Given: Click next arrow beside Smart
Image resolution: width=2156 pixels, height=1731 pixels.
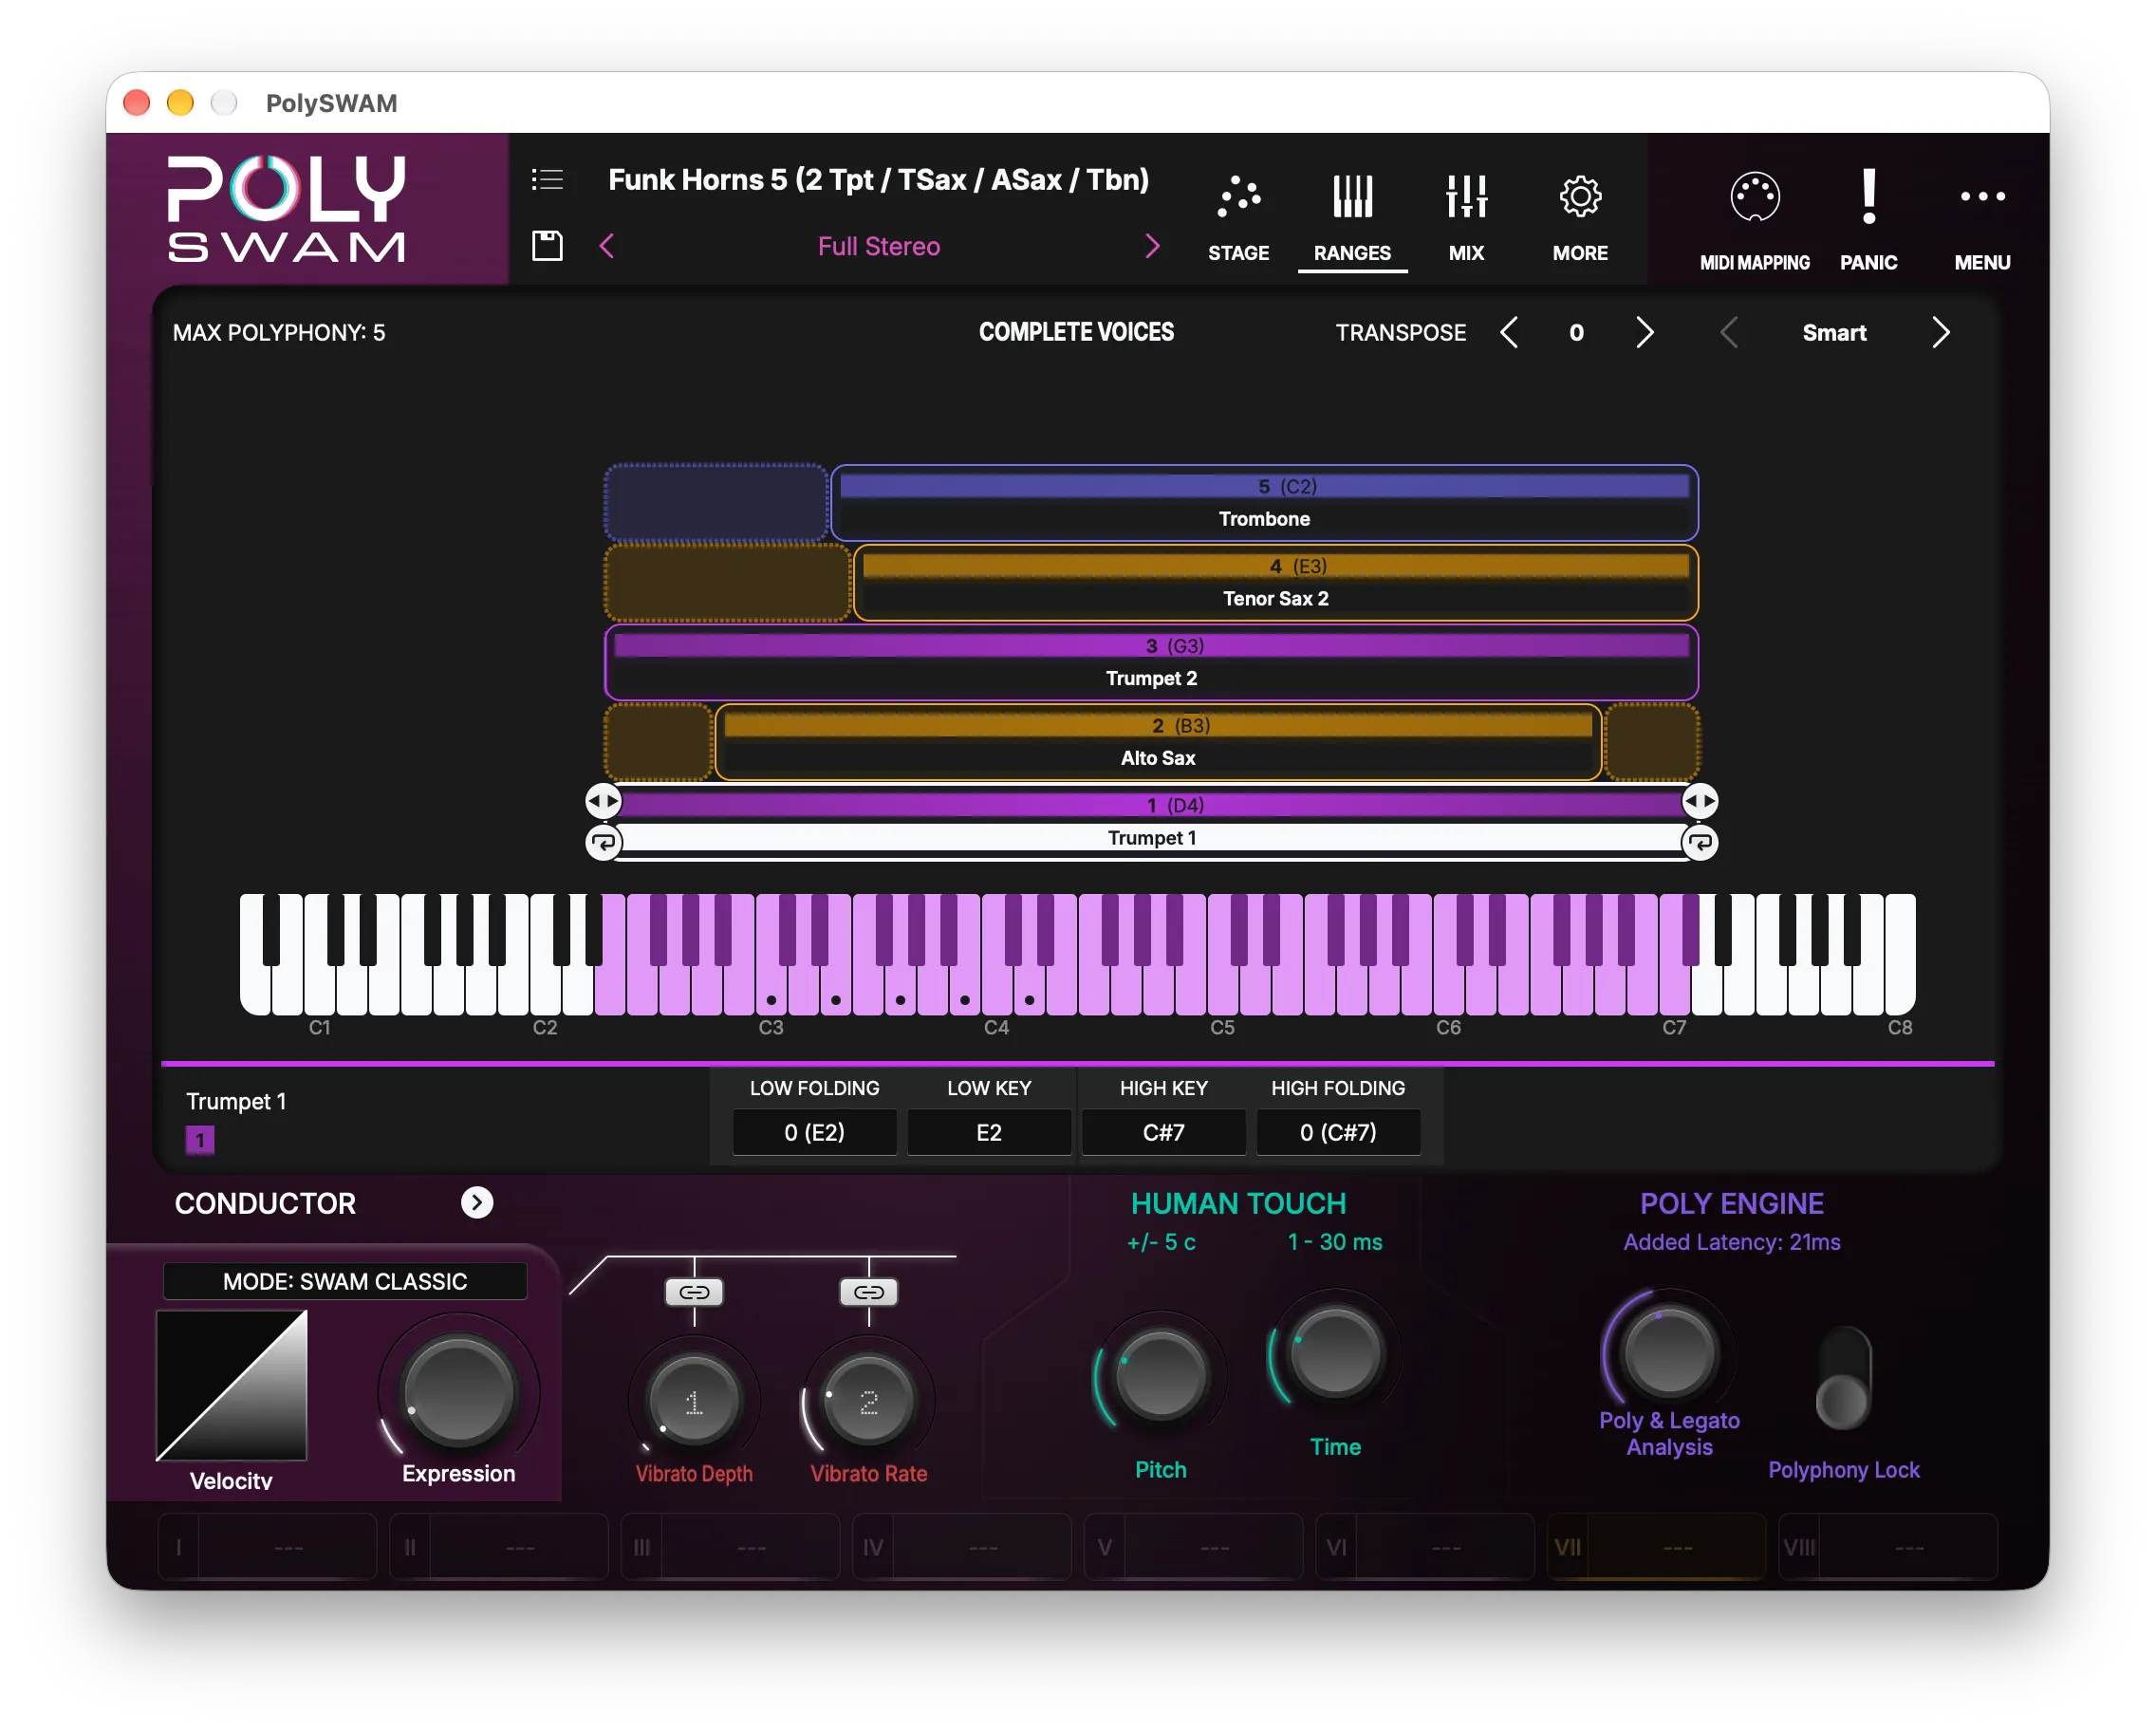Looking at the screenshot, I should tap(1940, 332).
